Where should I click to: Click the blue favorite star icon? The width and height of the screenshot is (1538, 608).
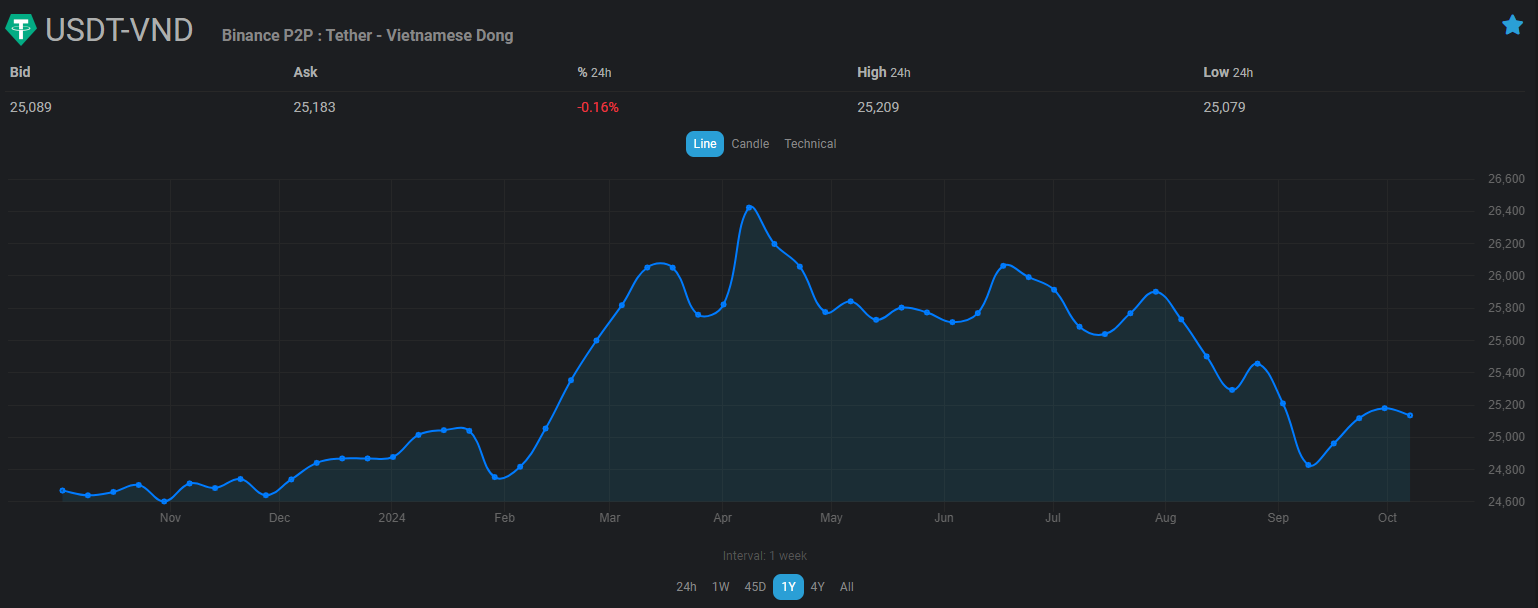1512,25
